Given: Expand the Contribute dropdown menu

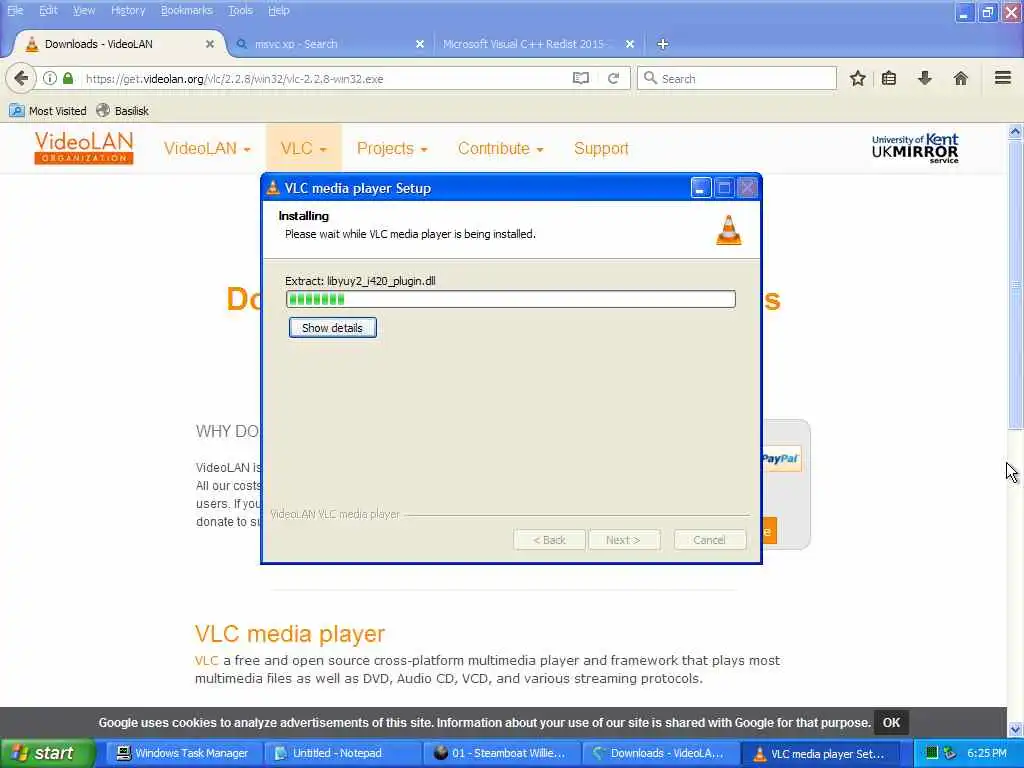Looking at the screenshot, I should pos(500,148).
